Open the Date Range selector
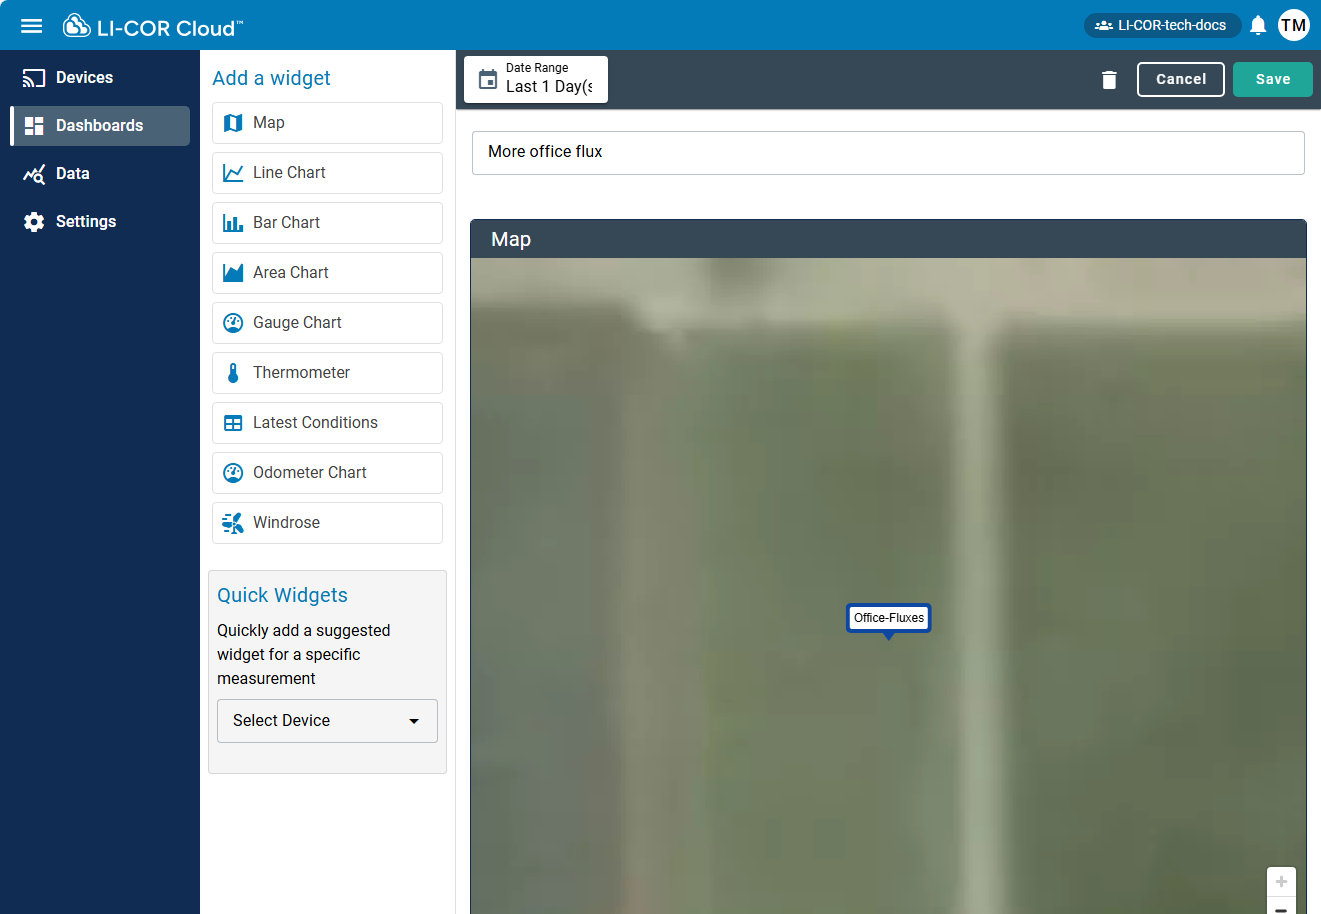The width and height of the screenshot is (1321, 914). click(x=536, y=79)
